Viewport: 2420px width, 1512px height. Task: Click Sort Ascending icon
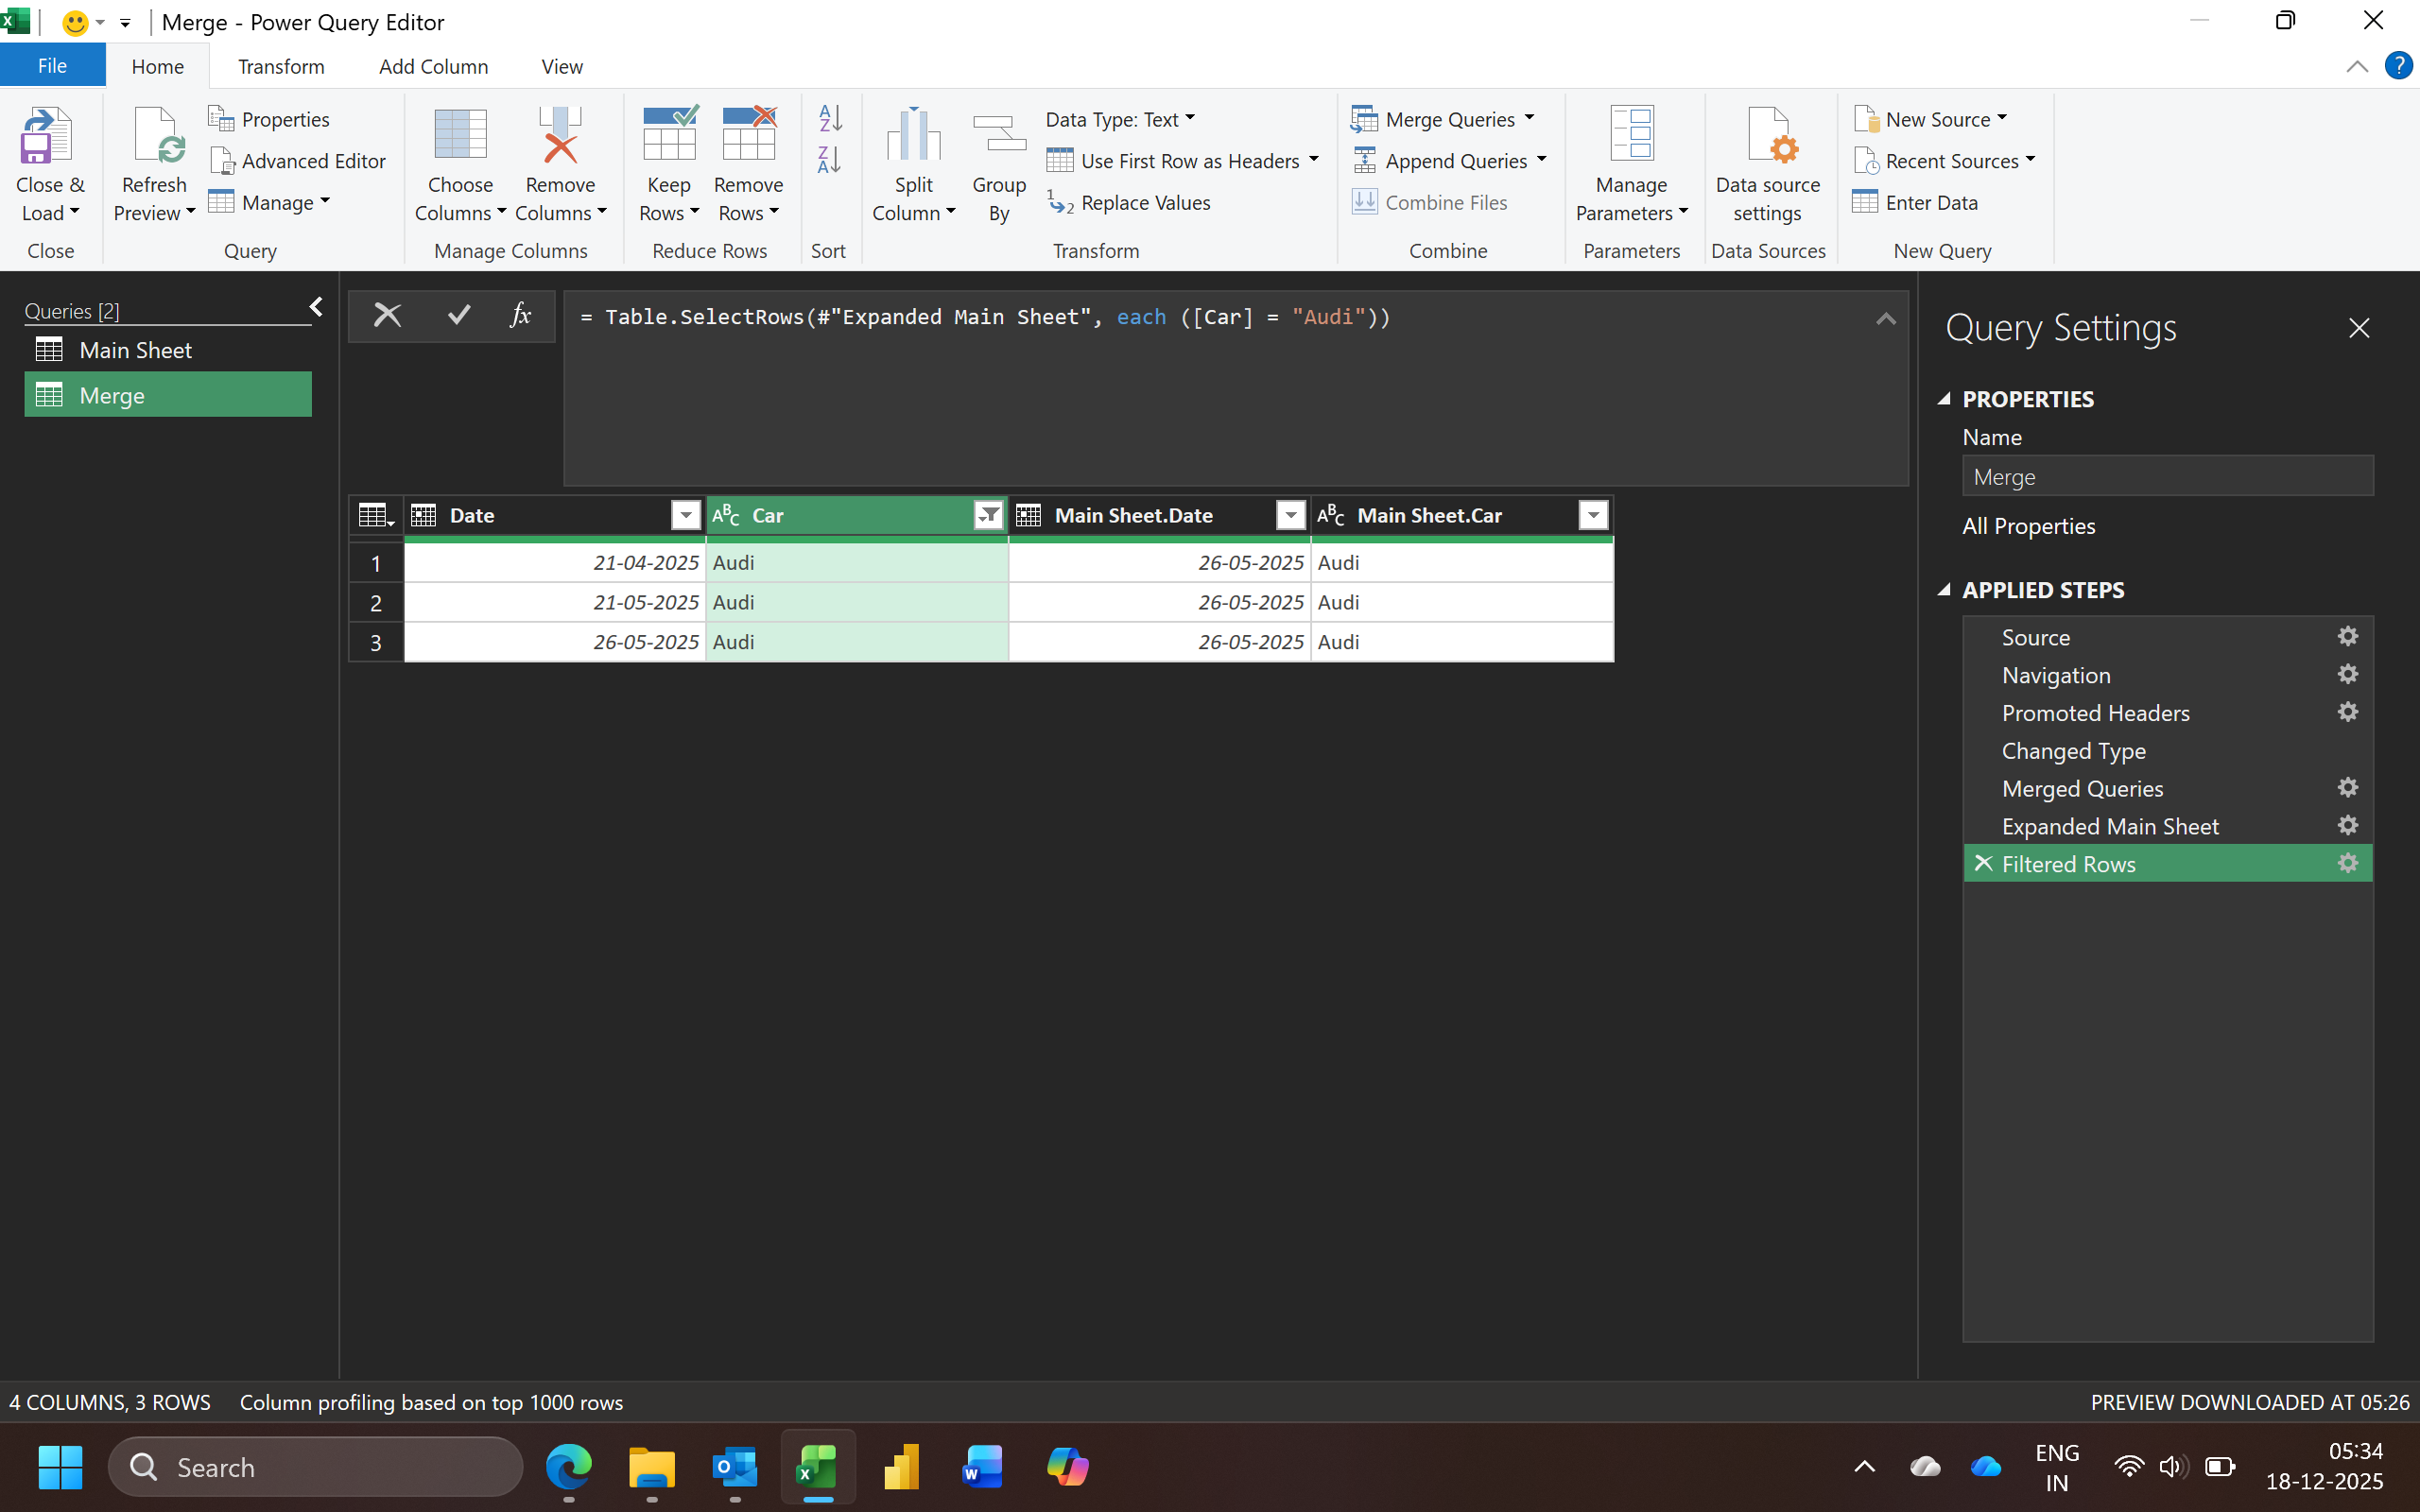(x=830, y=118)
